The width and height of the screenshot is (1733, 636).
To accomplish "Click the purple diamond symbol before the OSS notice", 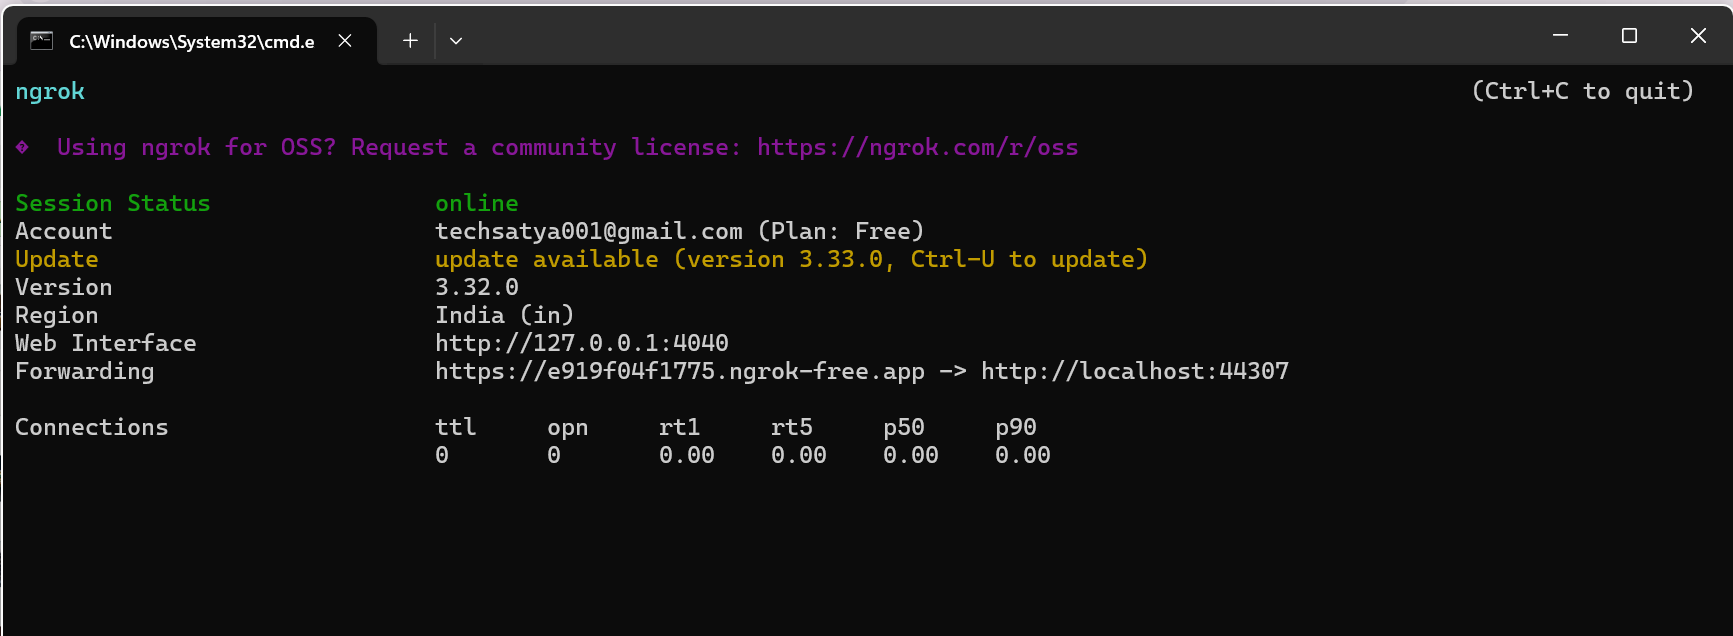I will point(22,147).
